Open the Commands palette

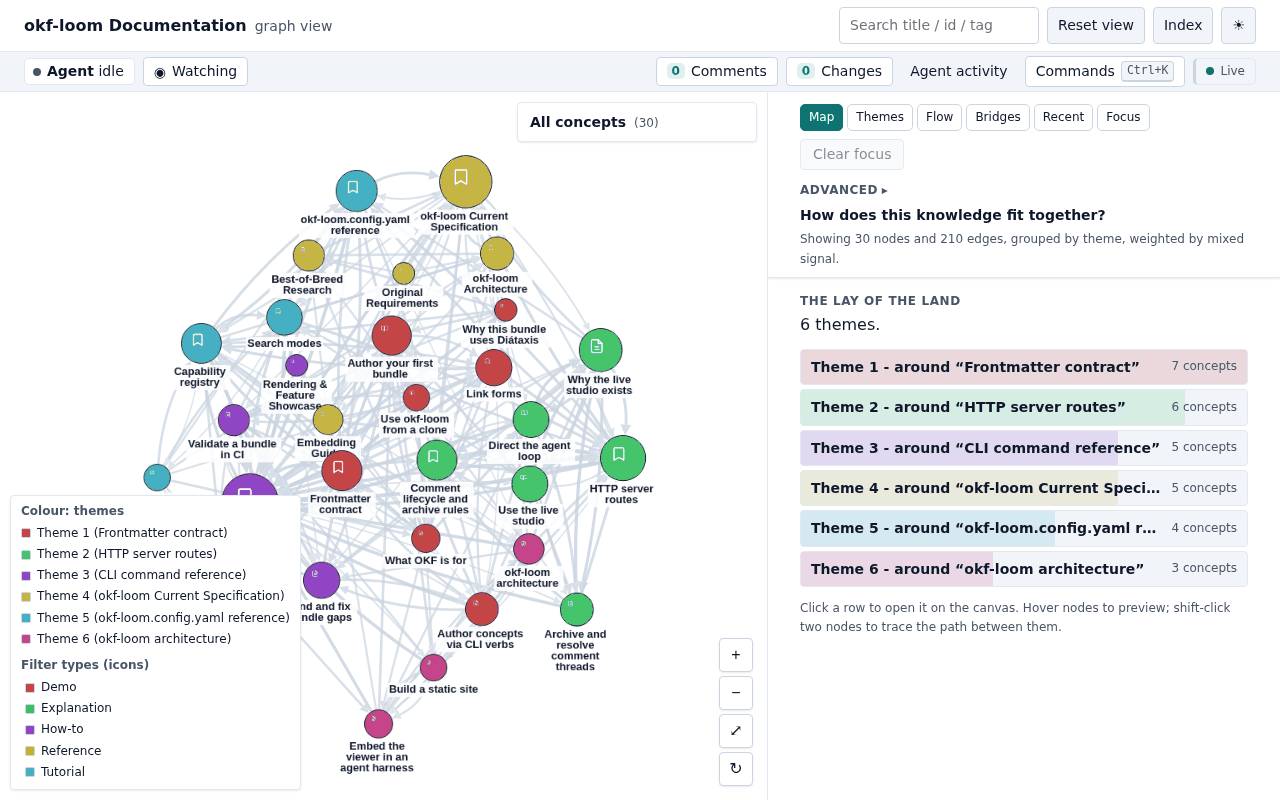pyautogui.click(x=1104, y=72)
